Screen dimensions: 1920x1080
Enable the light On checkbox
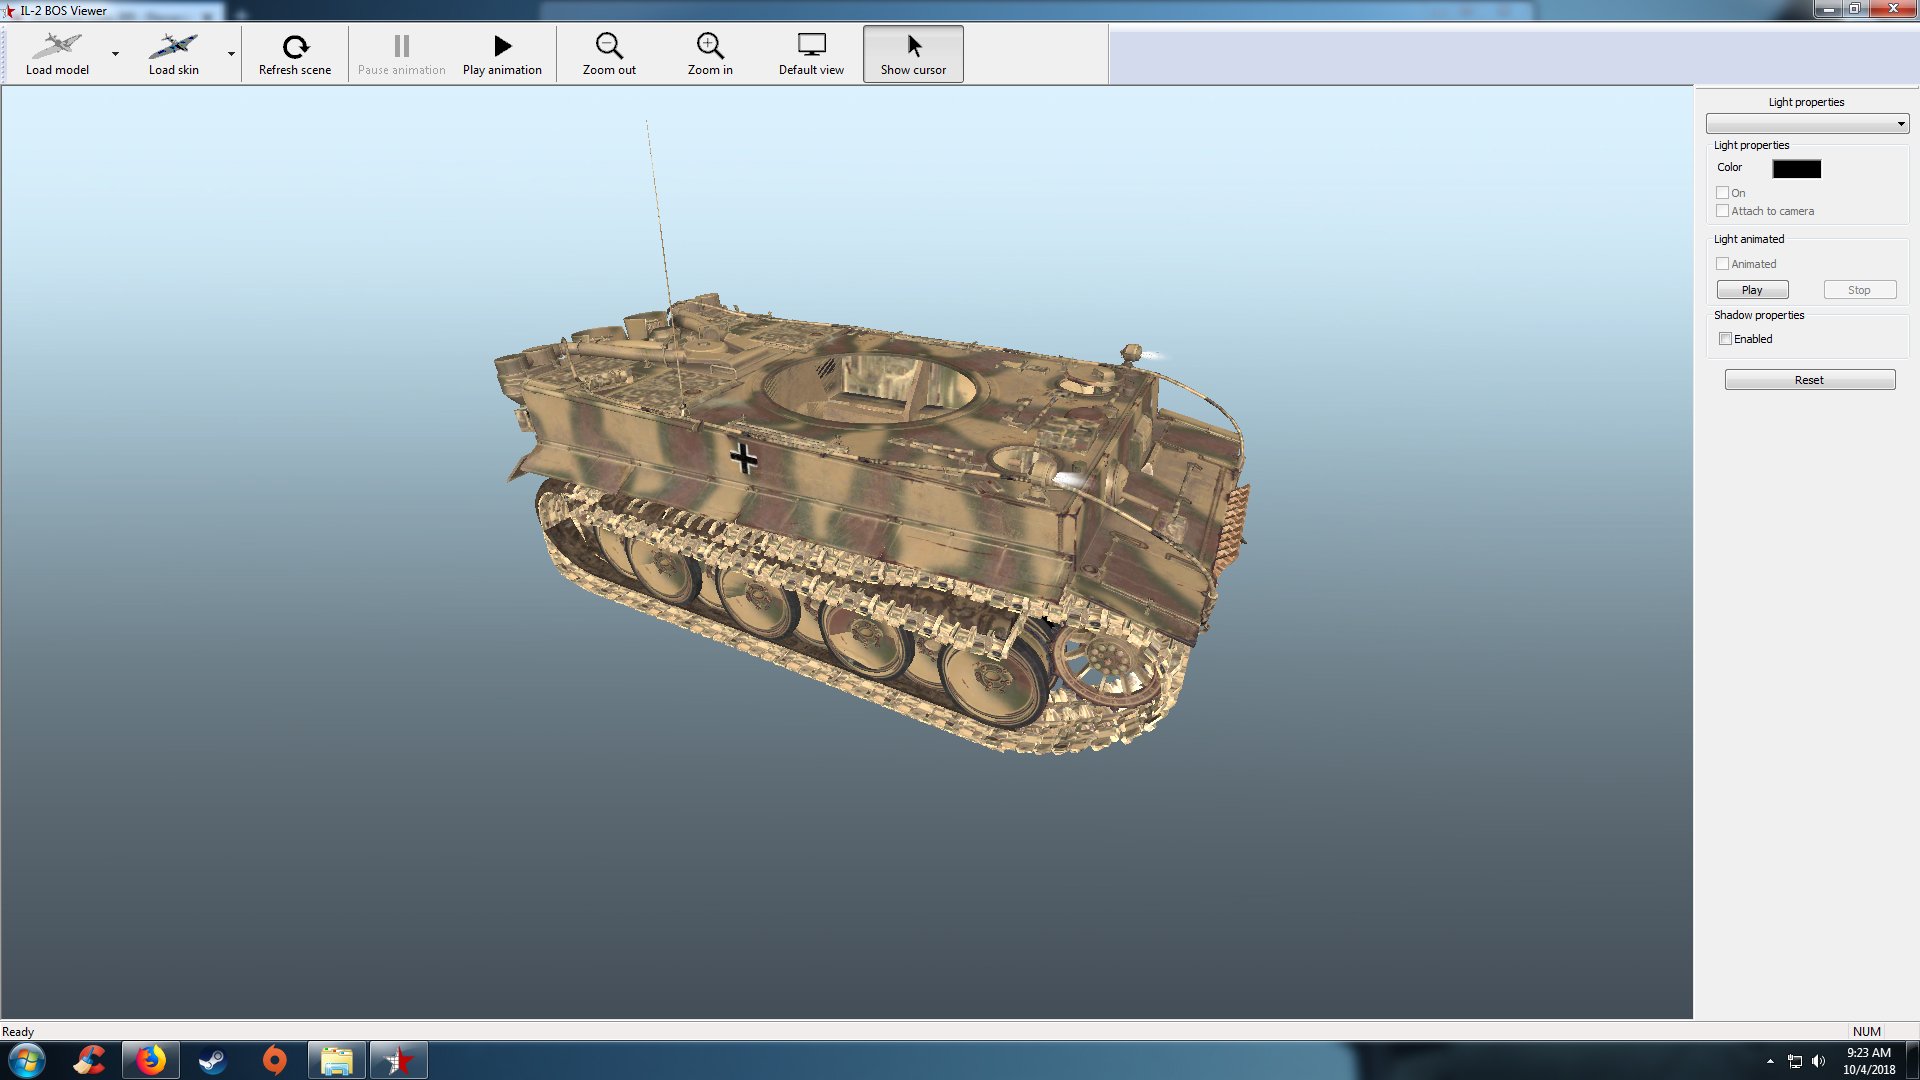[x=1723, y=193]
